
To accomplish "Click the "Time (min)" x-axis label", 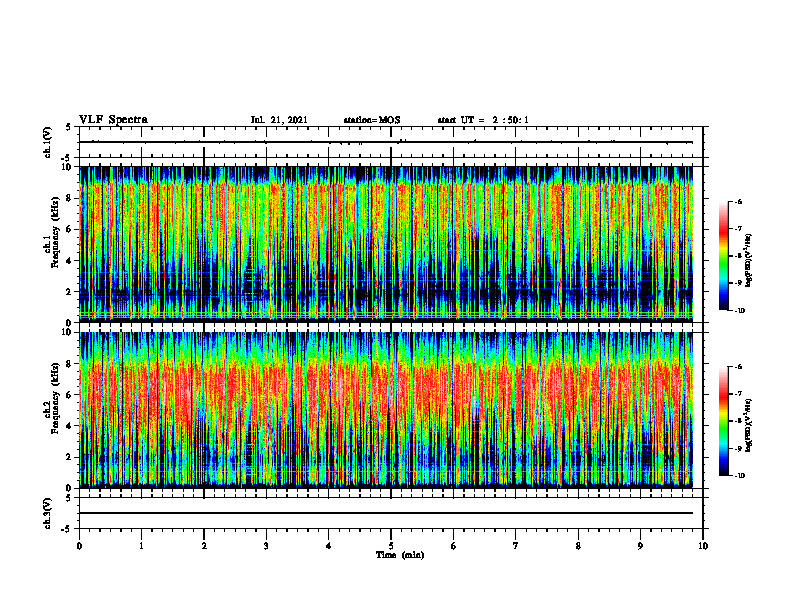I will [400, 555].
